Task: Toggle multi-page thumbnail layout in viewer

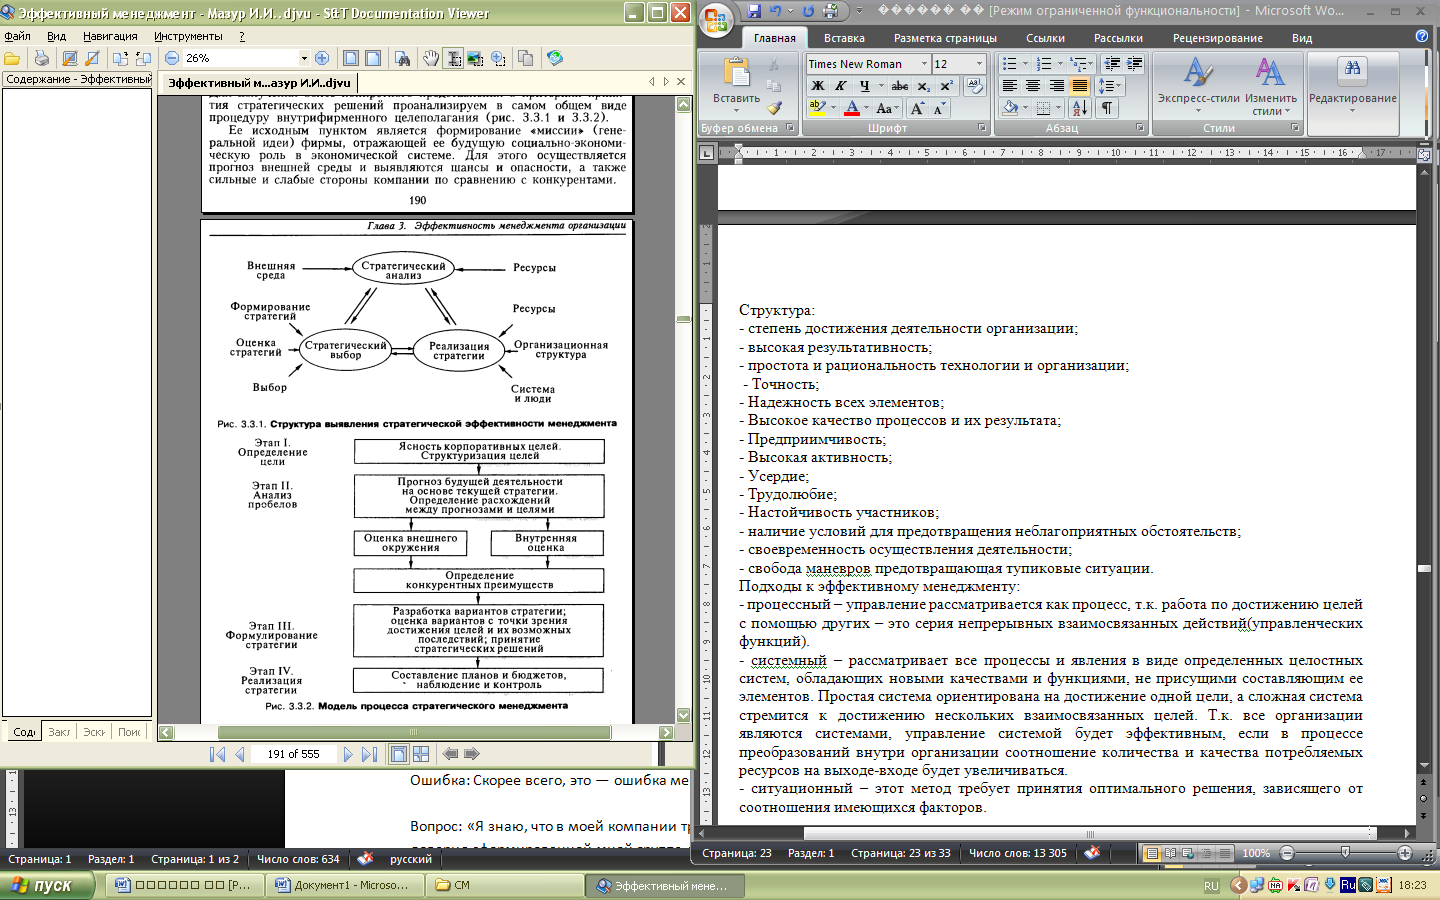Action: tap(421, 754)
